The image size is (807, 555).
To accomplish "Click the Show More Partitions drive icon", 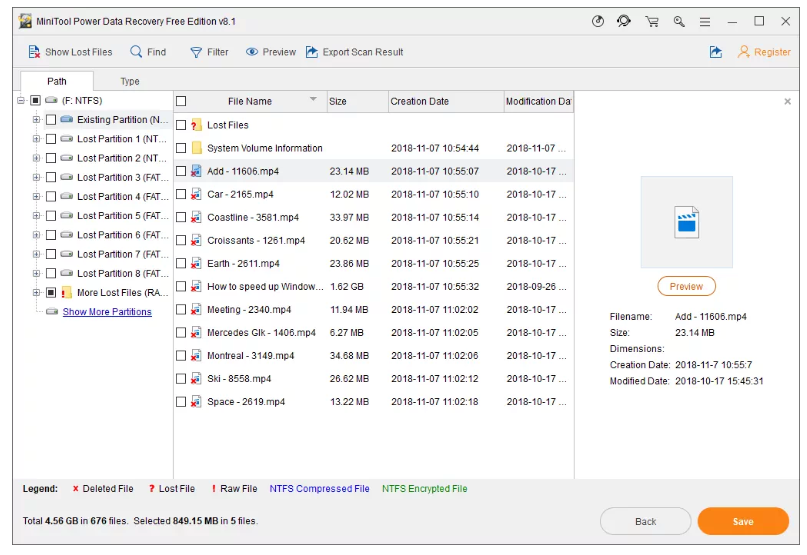I will 52,312.
